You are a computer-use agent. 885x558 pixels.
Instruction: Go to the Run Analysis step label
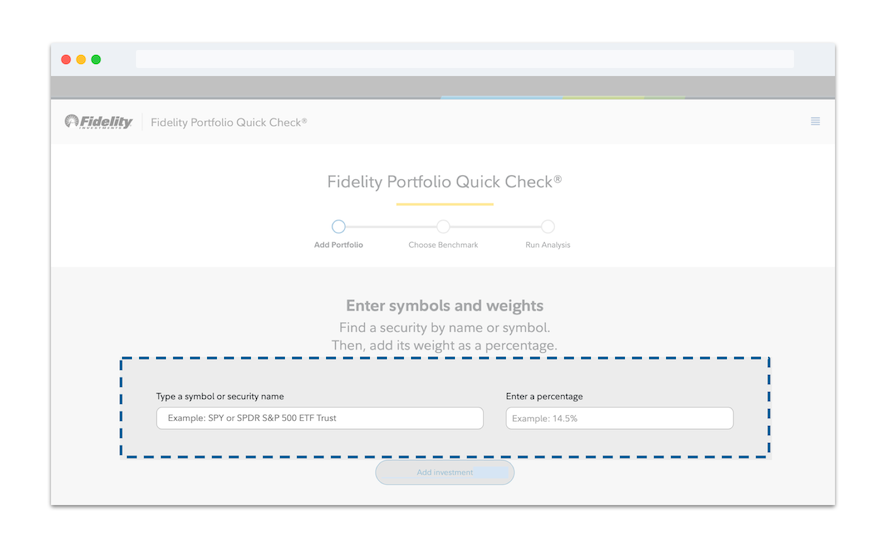[548, 245]
